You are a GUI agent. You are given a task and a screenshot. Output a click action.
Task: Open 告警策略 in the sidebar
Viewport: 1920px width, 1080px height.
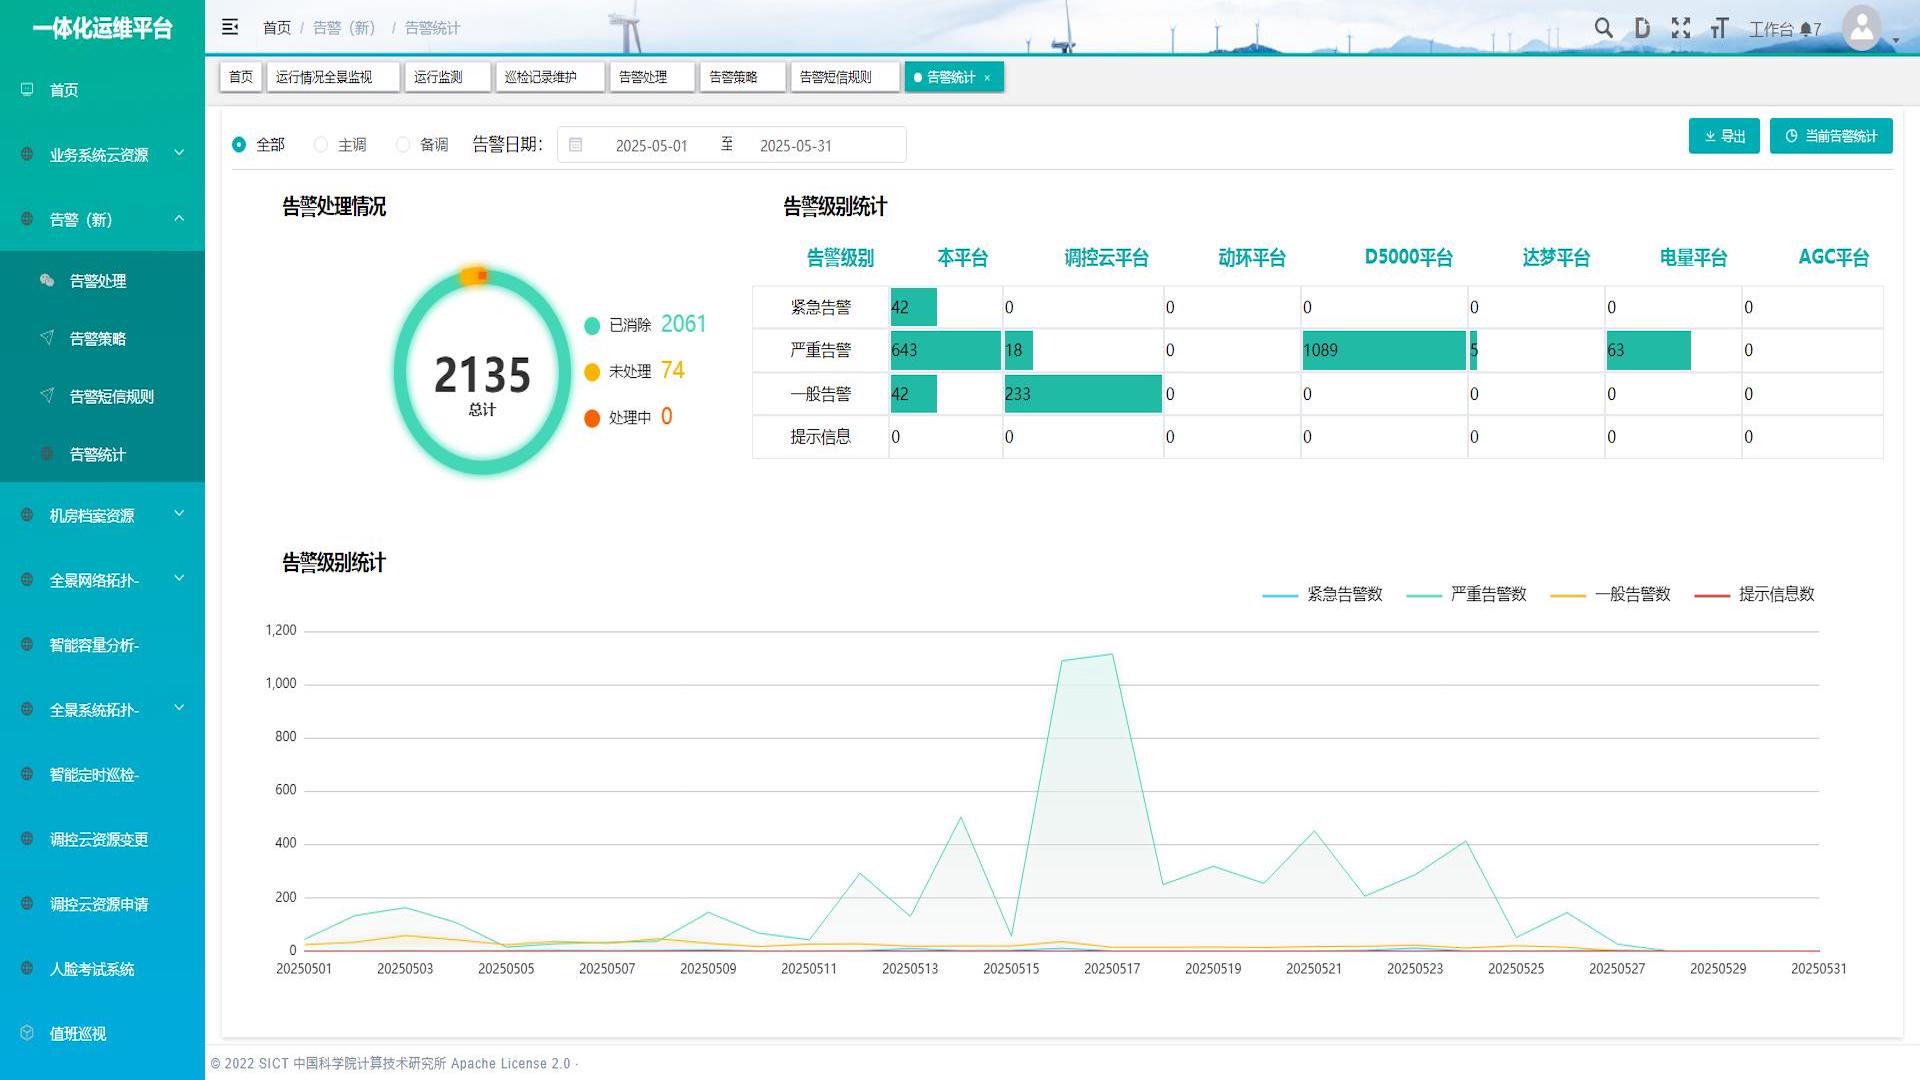click(x=98, y=338)
